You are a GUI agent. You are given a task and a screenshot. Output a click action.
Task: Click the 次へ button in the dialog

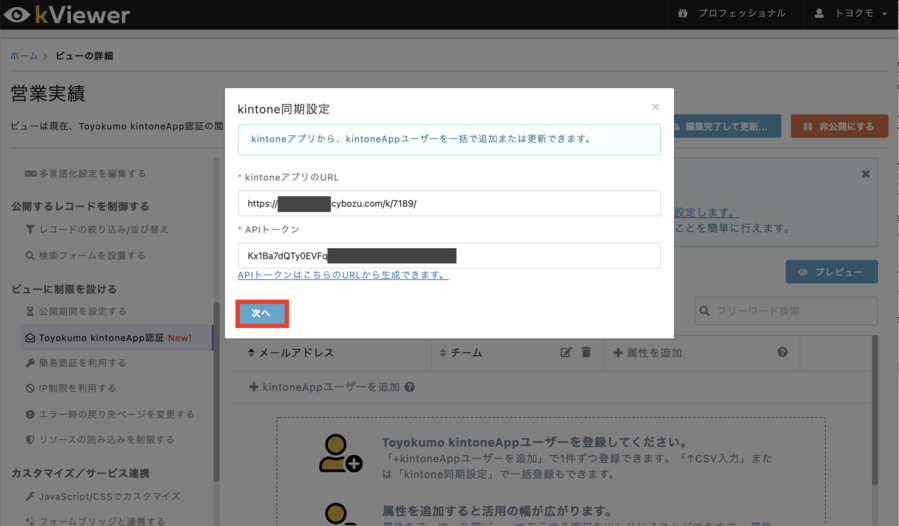(x=261, y=313)
